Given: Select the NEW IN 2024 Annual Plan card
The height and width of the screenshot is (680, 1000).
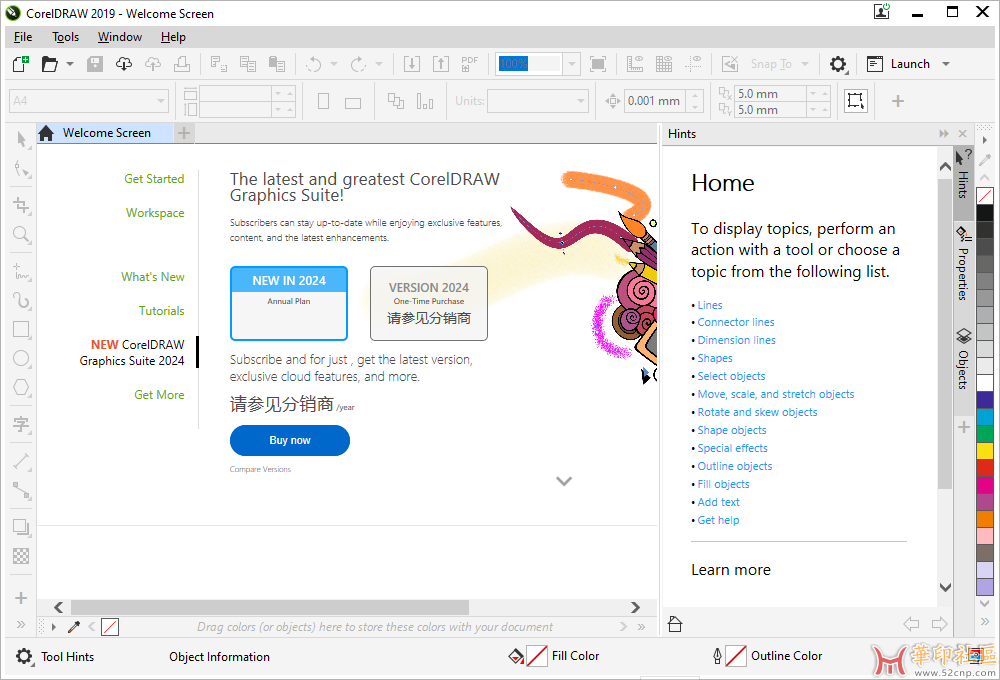Looking at the screenshot, I should pyautogui.click(x=289, y=304).
